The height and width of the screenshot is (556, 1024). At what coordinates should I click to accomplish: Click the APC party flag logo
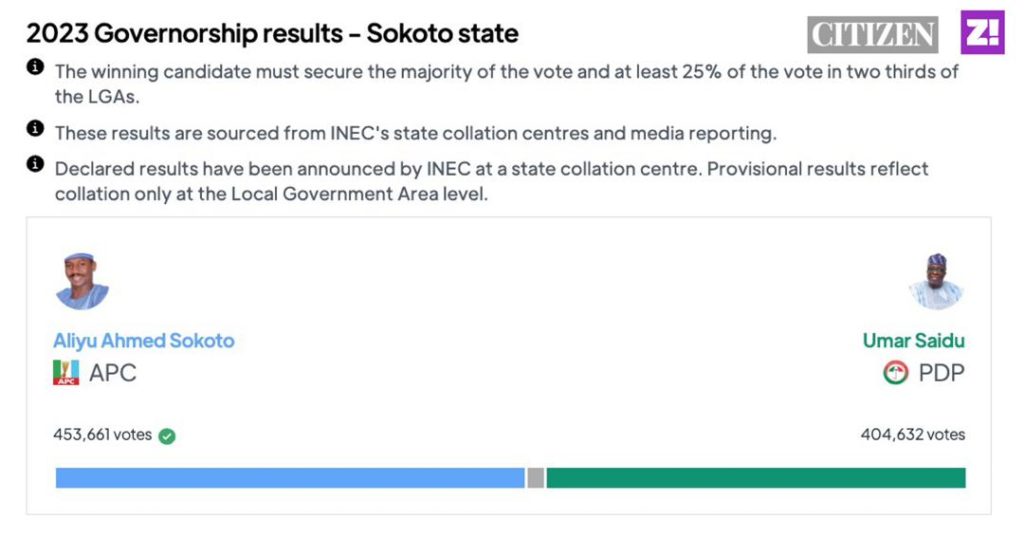66,373
